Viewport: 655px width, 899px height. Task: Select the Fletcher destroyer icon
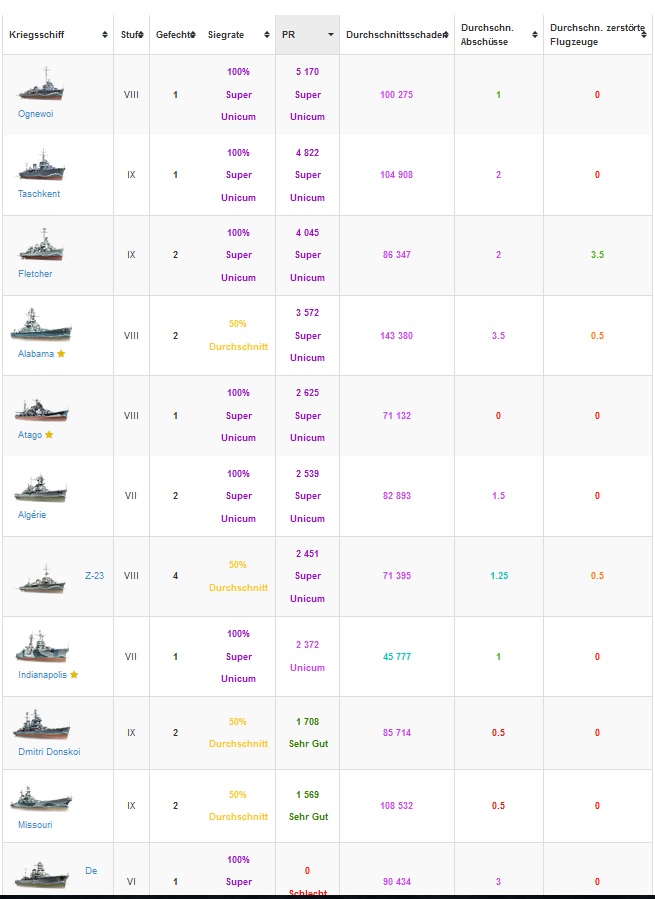[x=41, y=245]
